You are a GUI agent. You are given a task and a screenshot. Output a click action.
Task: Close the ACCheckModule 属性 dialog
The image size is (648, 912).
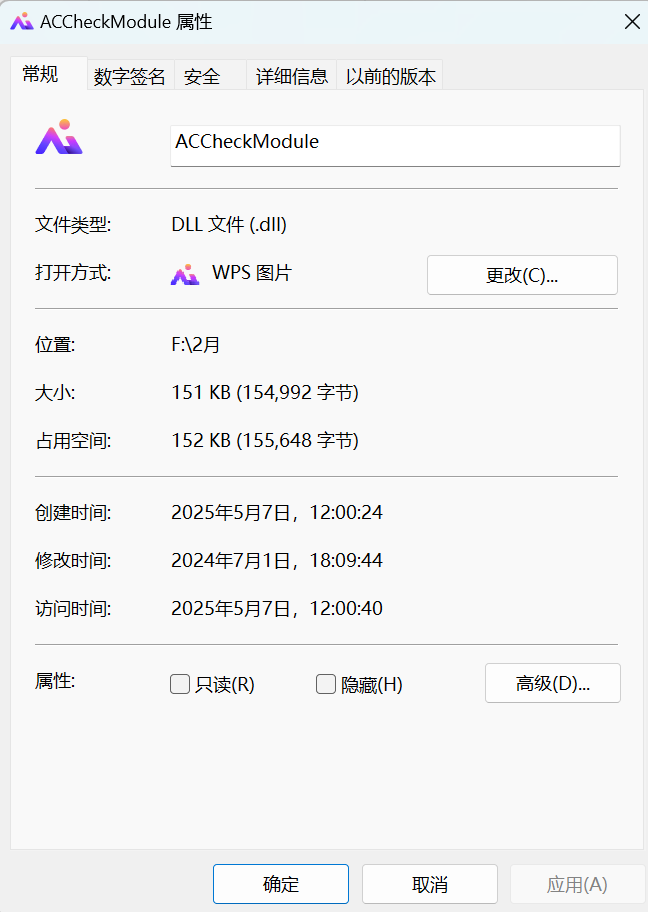632,22
